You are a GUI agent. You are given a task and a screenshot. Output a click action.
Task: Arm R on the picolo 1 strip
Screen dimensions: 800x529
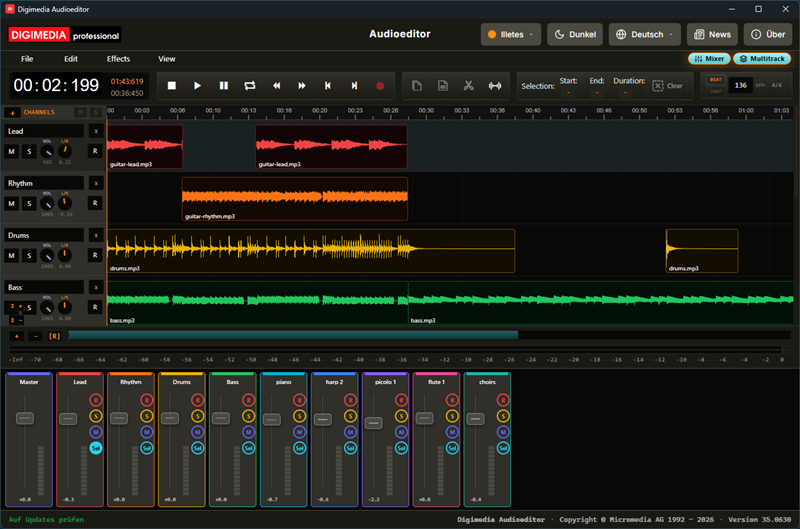coord(401,400)
